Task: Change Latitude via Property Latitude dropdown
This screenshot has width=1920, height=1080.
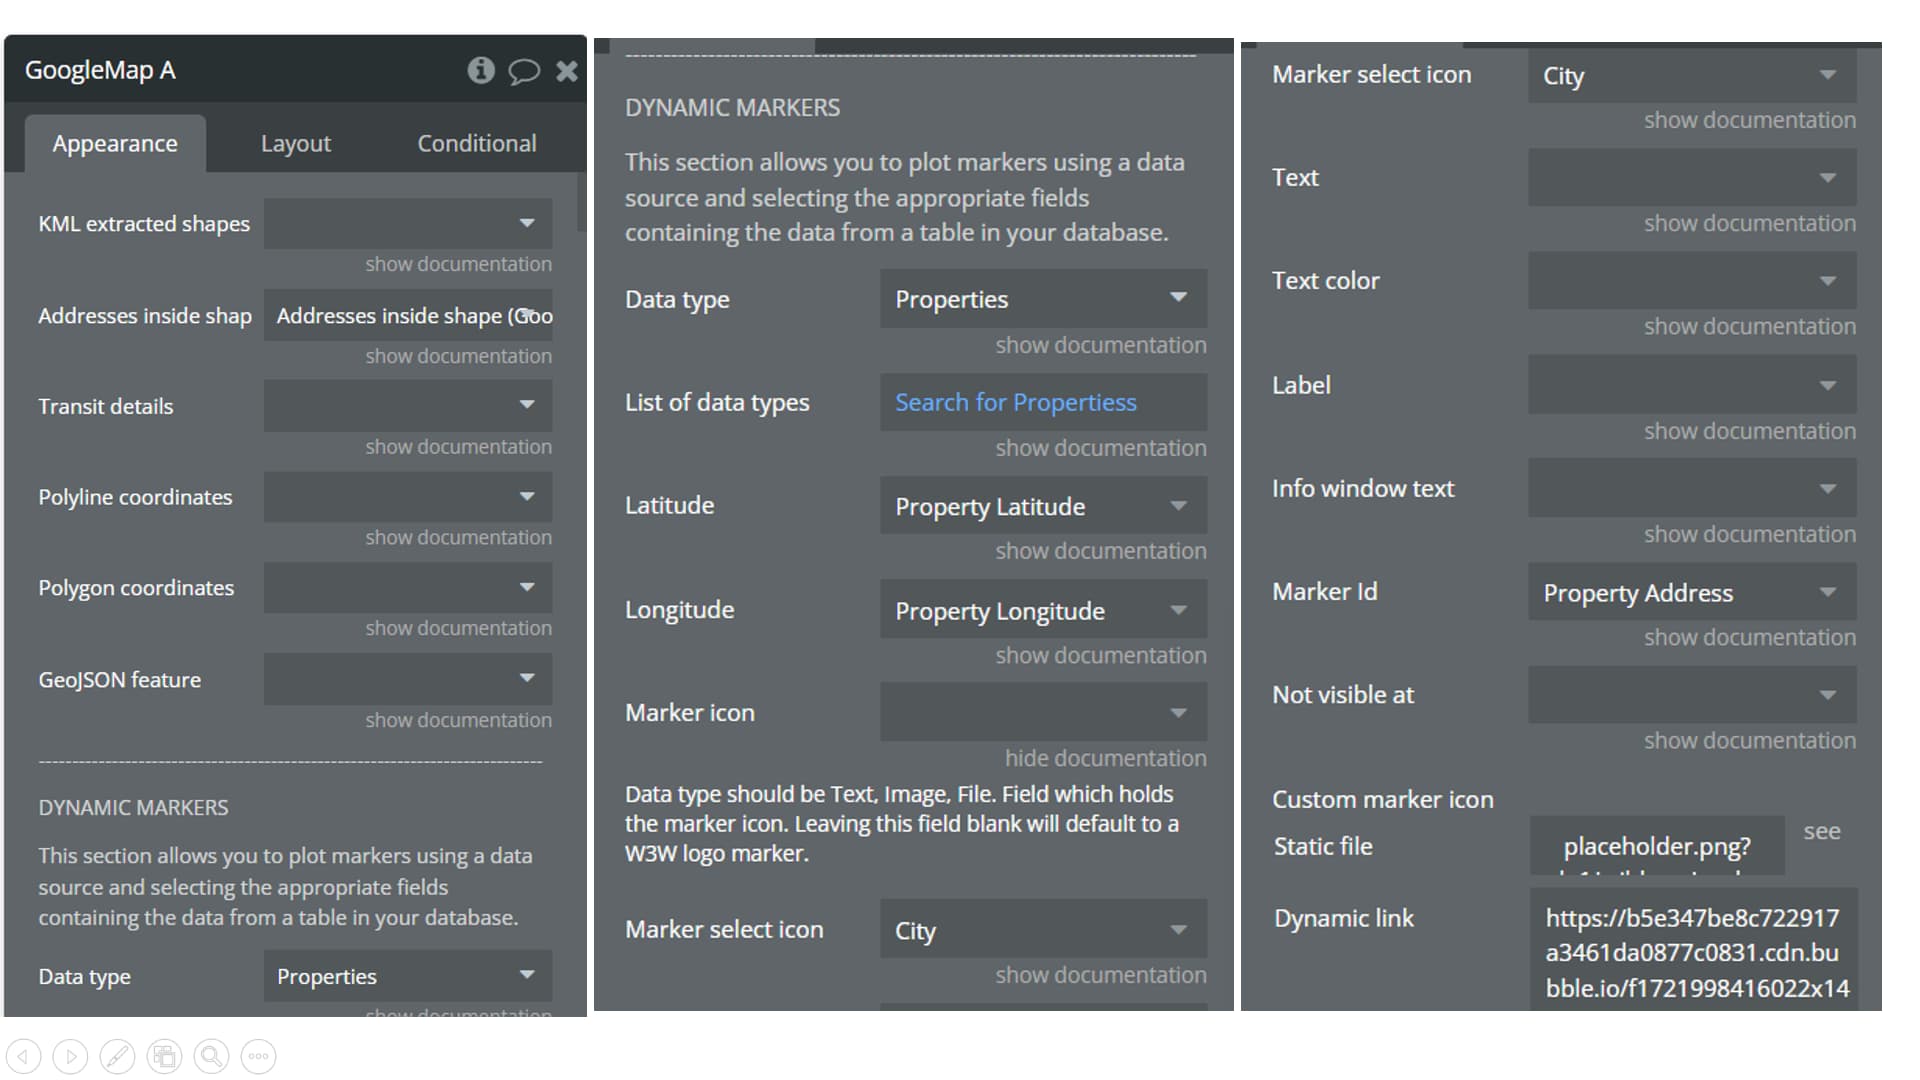Action: point(1042,506)
